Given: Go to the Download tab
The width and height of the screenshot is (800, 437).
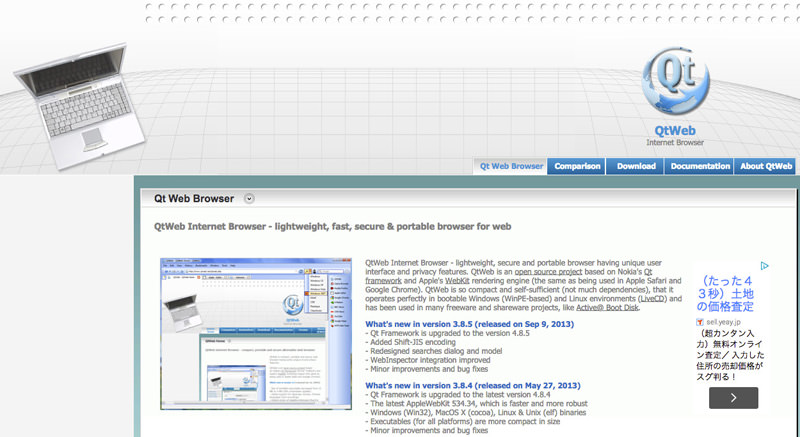Looking at the screenshot, I should 636,166.
